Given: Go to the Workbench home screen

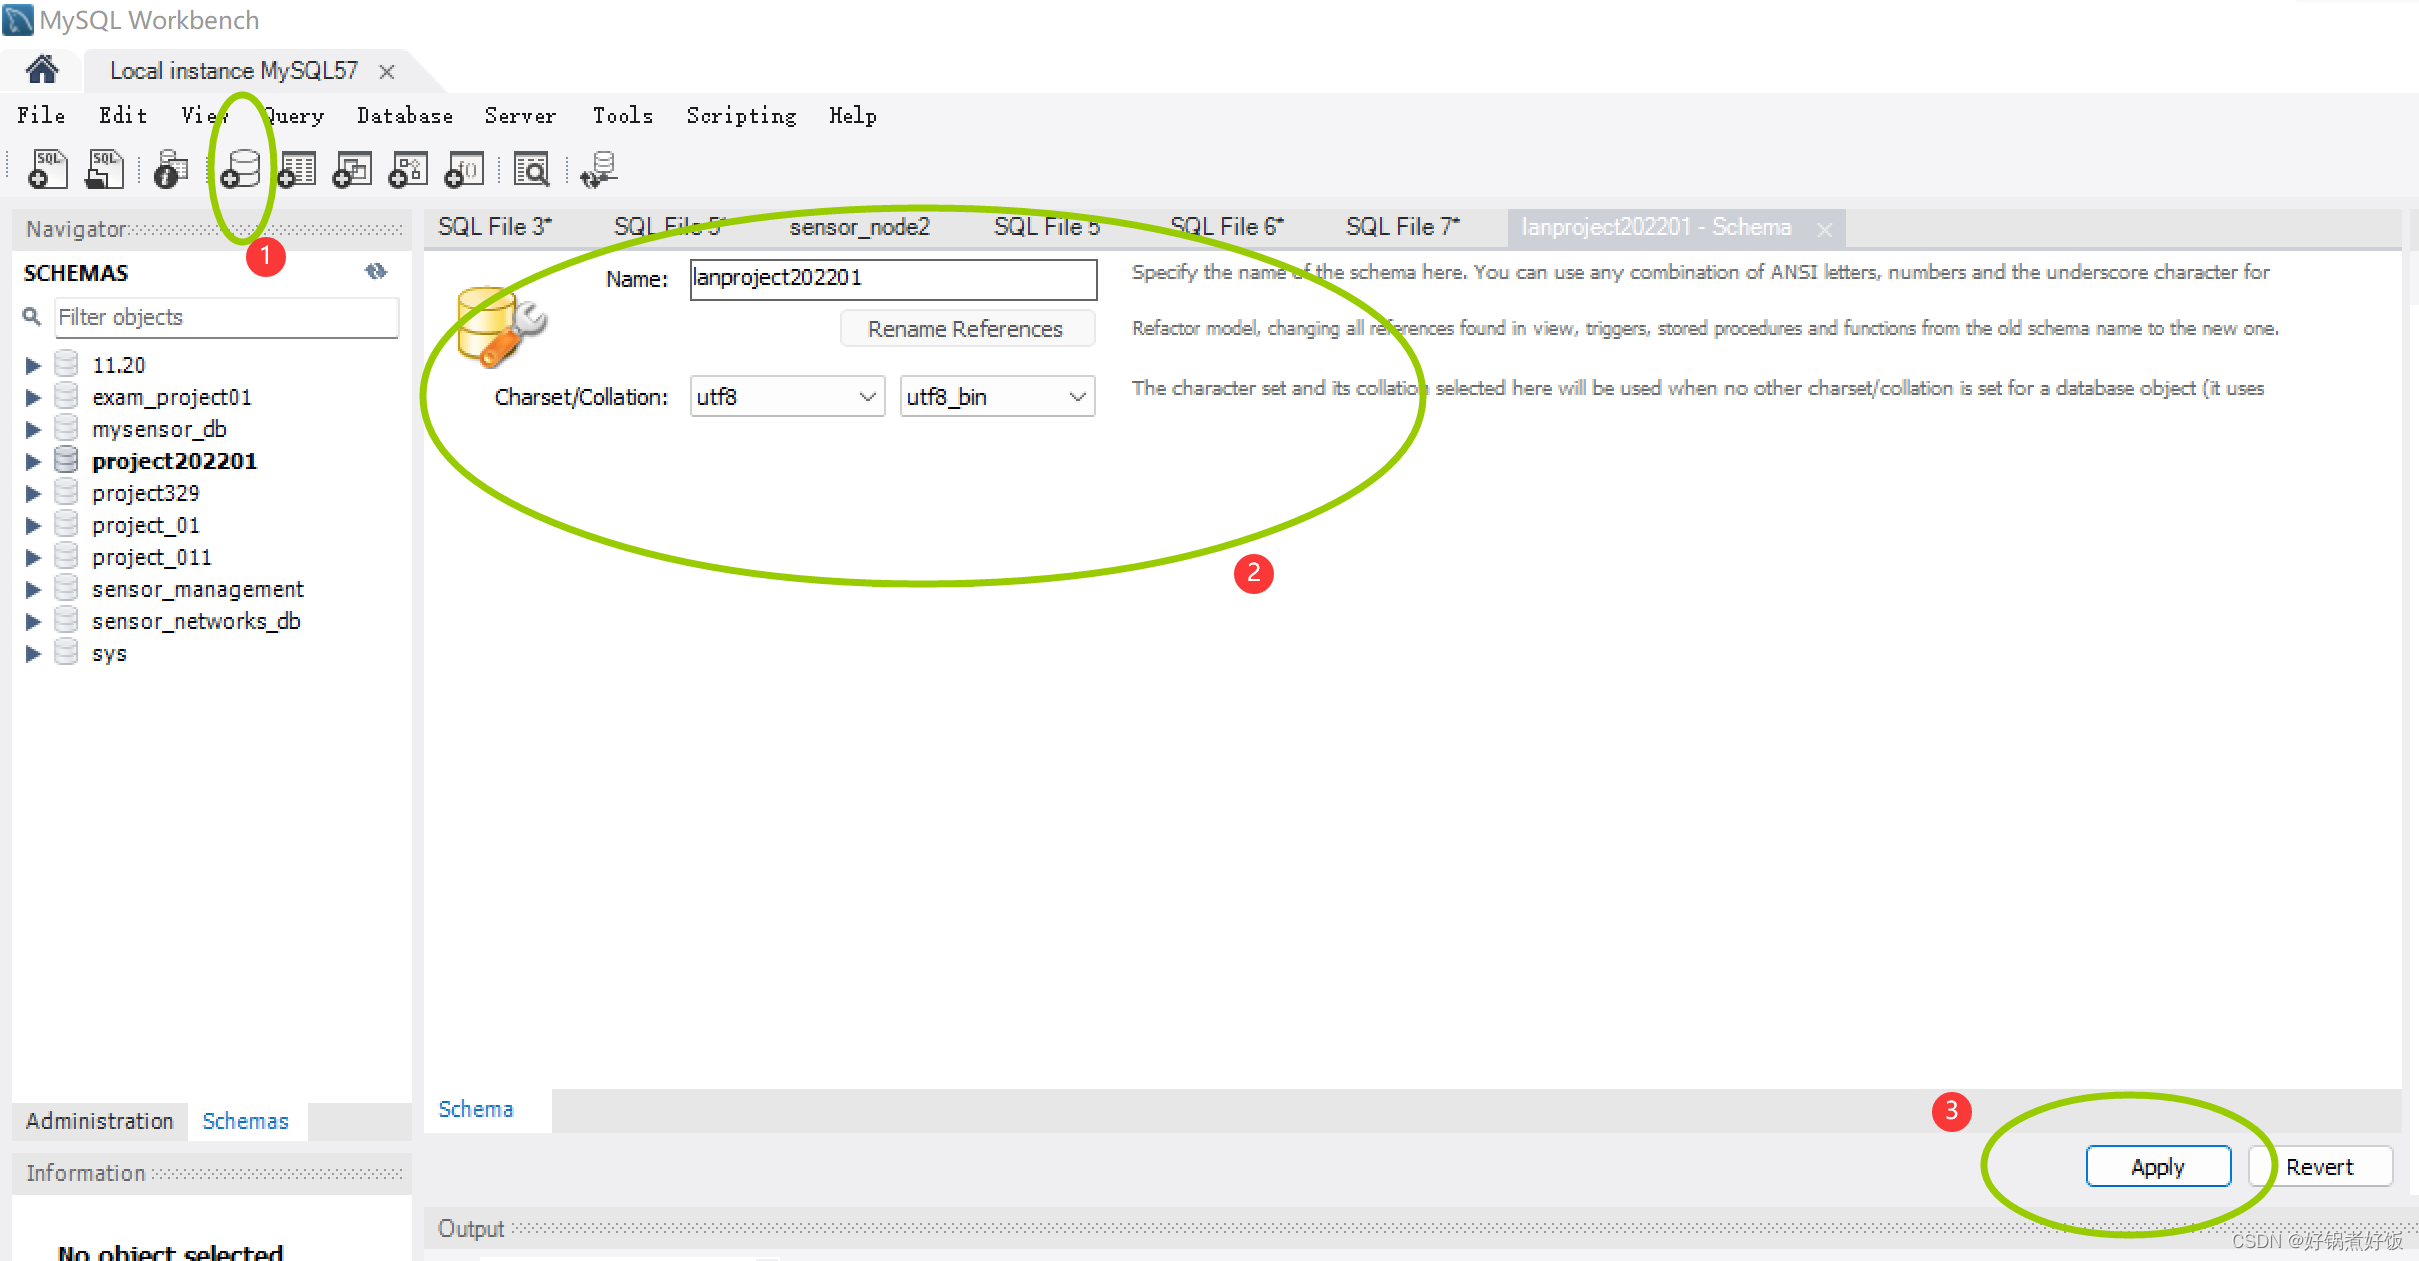Looking at the screenshot, I should [x=42, y=70].
